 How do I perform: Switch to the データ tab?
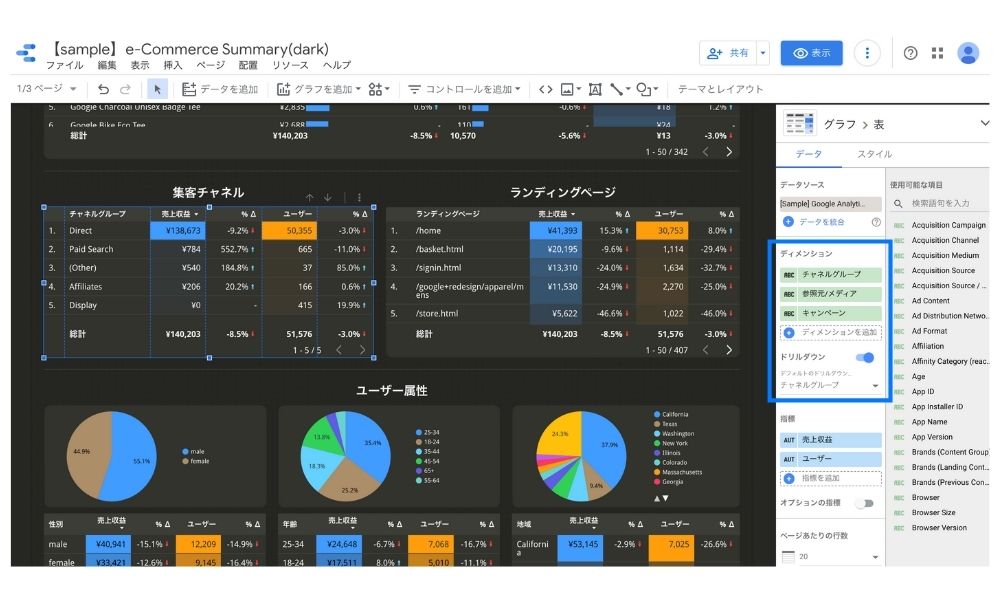[808, 154]
